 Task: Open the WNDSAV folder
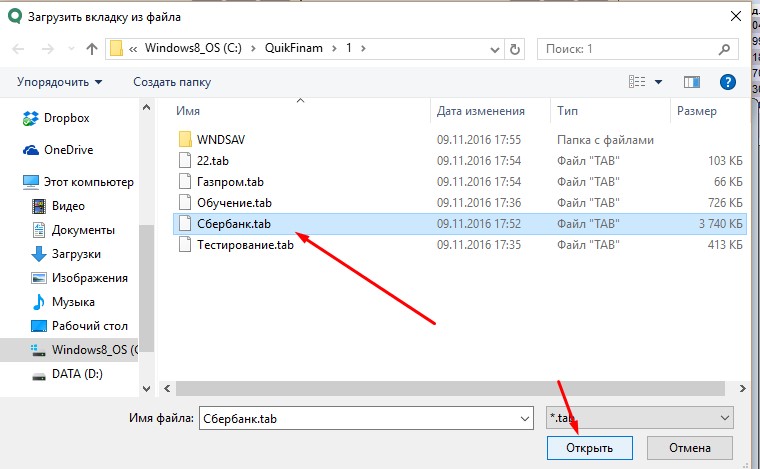pyautogui.click(x=220, y=139)
